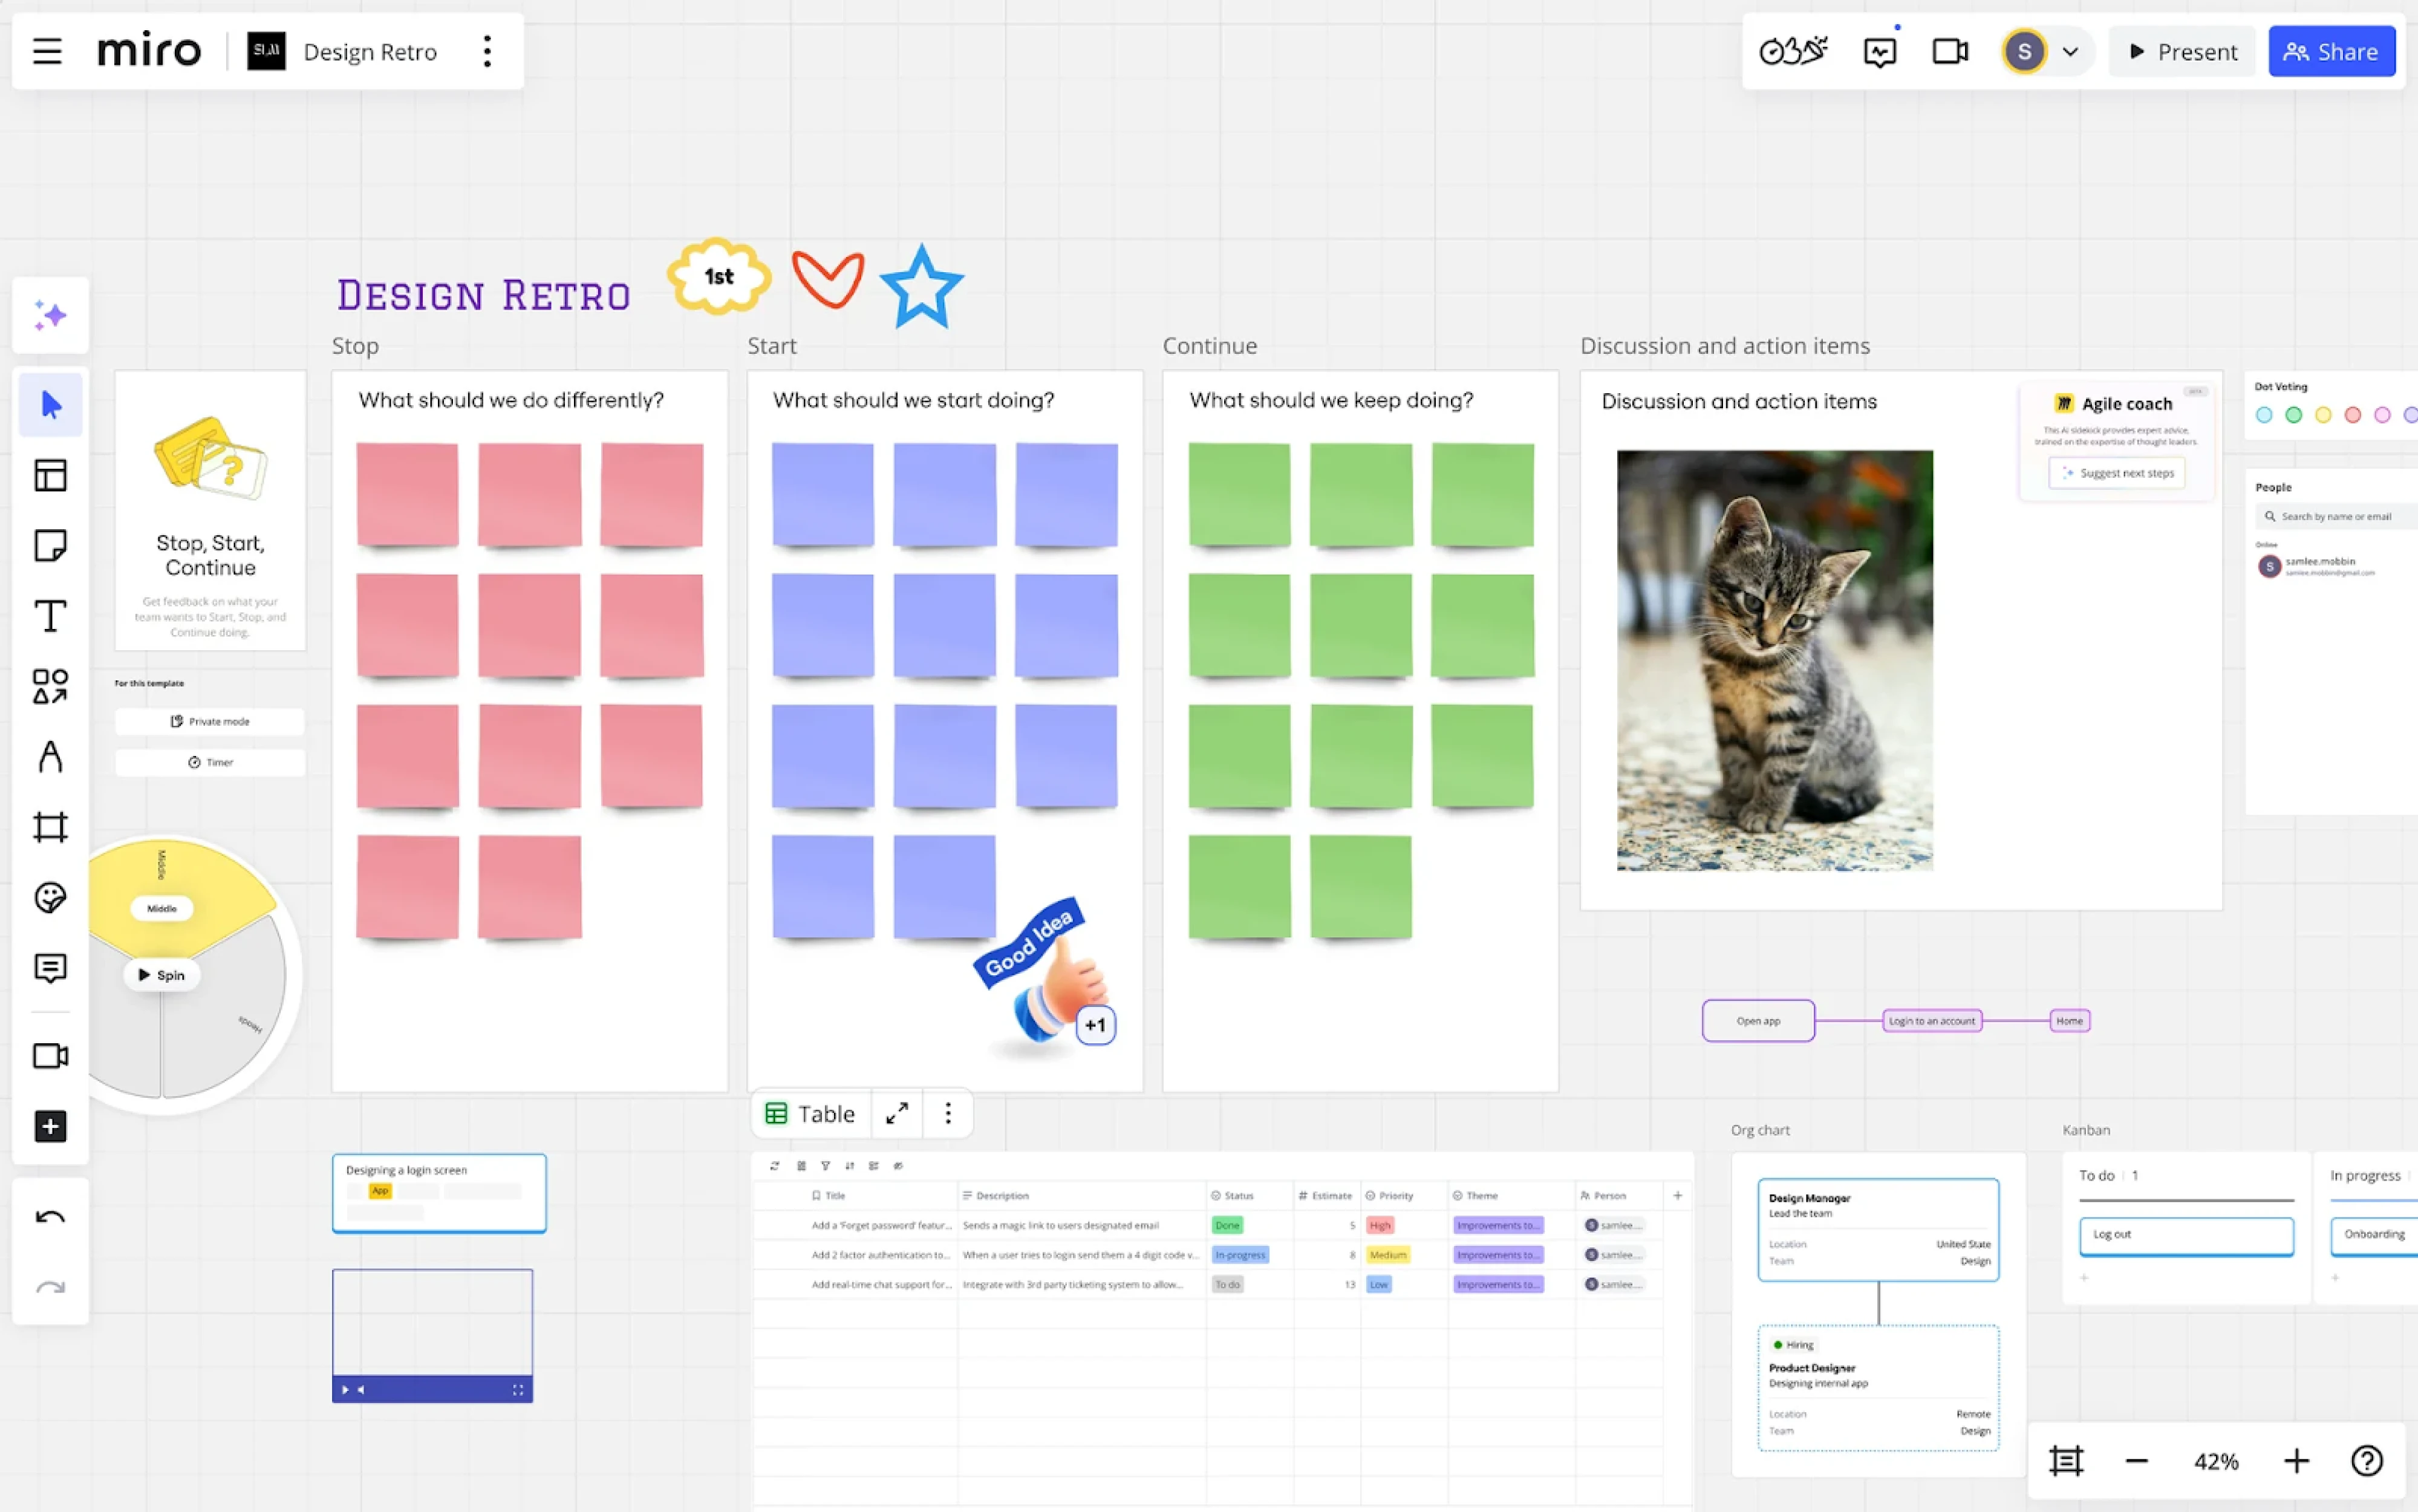Open the table's three-dot options
Screen dimensions: 2418x1512
click(x=946, y=1113)
